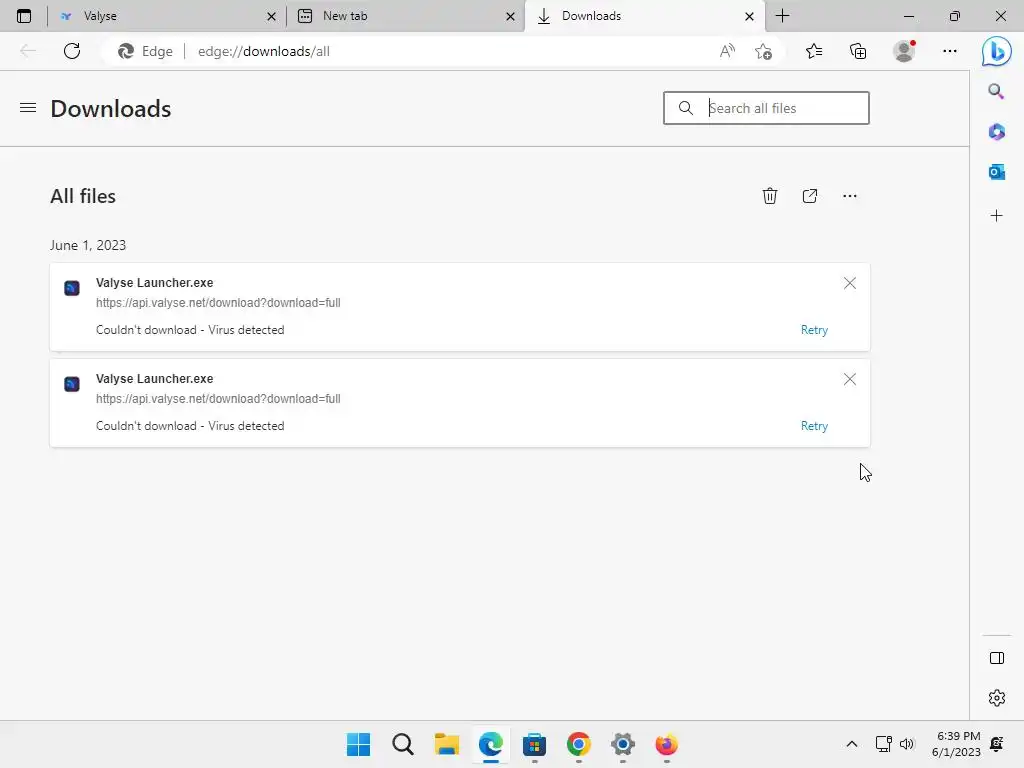Open downloads folder icon
The width and height of the screenshot is (1024, 768).
click(810, 196)
